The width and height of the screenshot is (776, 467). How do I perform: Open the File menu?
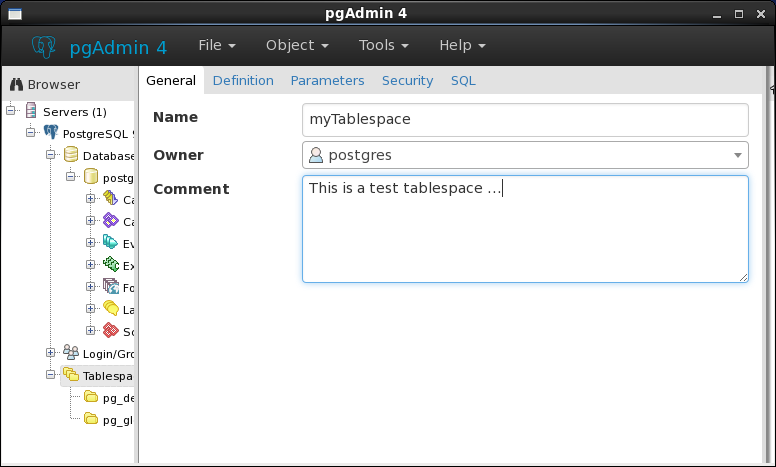pyautogui.click(x=217, y=45)
